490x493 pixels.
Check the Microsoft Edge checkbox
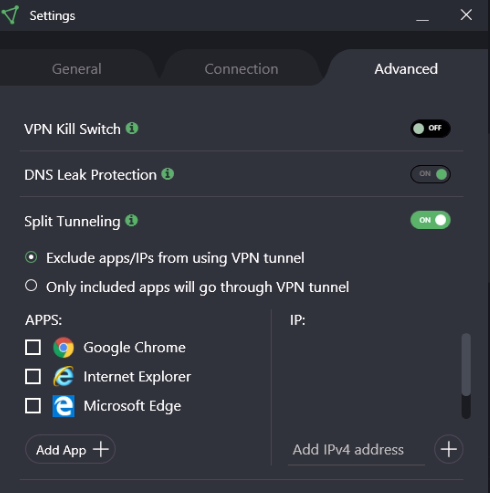[33, 406]
